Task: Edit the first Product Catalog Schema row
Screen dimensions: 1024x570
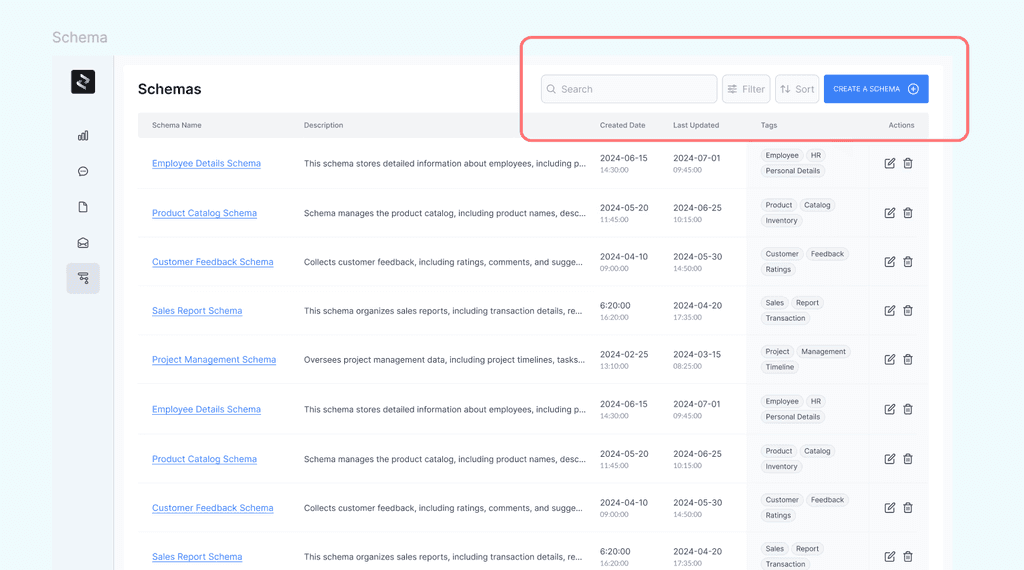Action: [x=889, y=213]
